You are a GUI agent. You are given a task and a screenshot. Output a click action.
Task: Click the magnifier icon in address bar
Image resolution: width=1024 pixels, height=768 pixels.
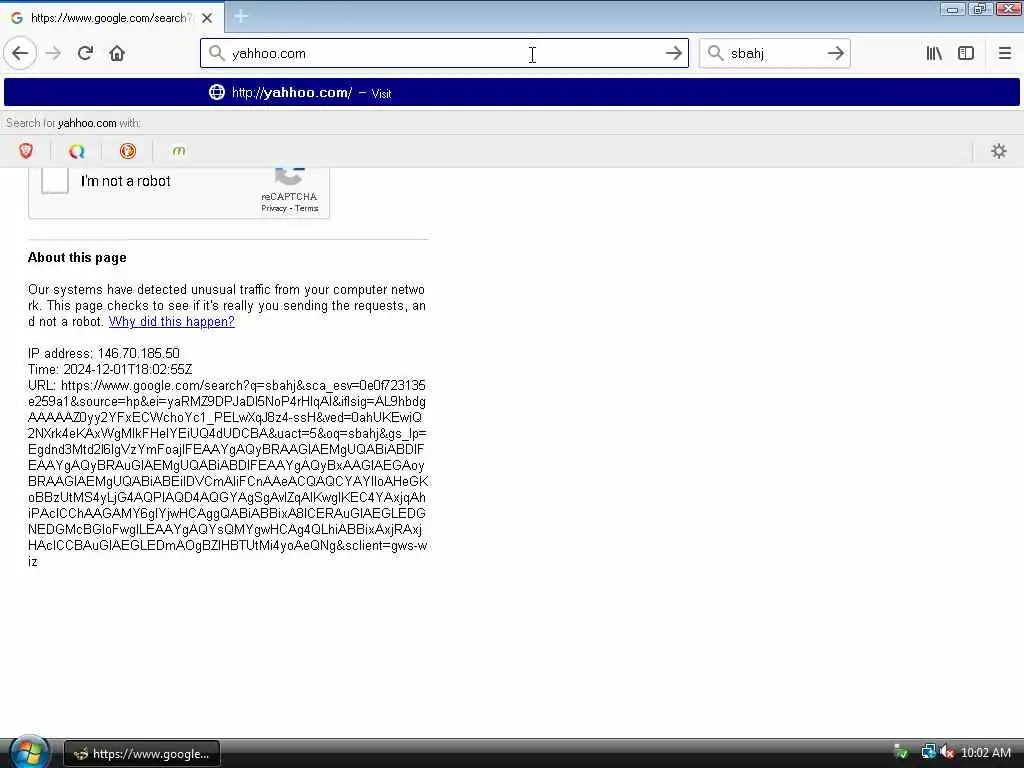tap(216, 53)
